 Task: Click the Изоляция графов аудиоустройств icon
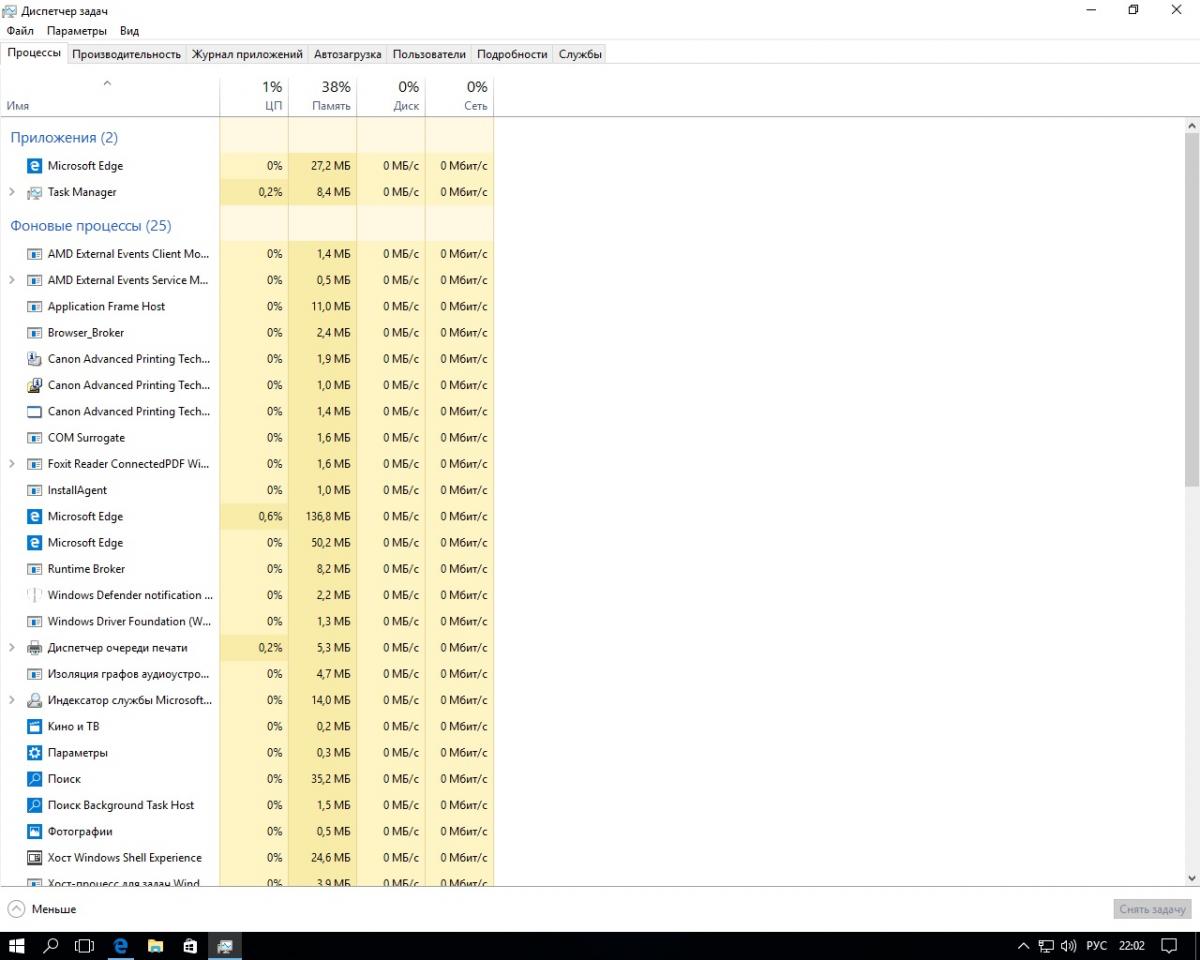click(34, 674)
